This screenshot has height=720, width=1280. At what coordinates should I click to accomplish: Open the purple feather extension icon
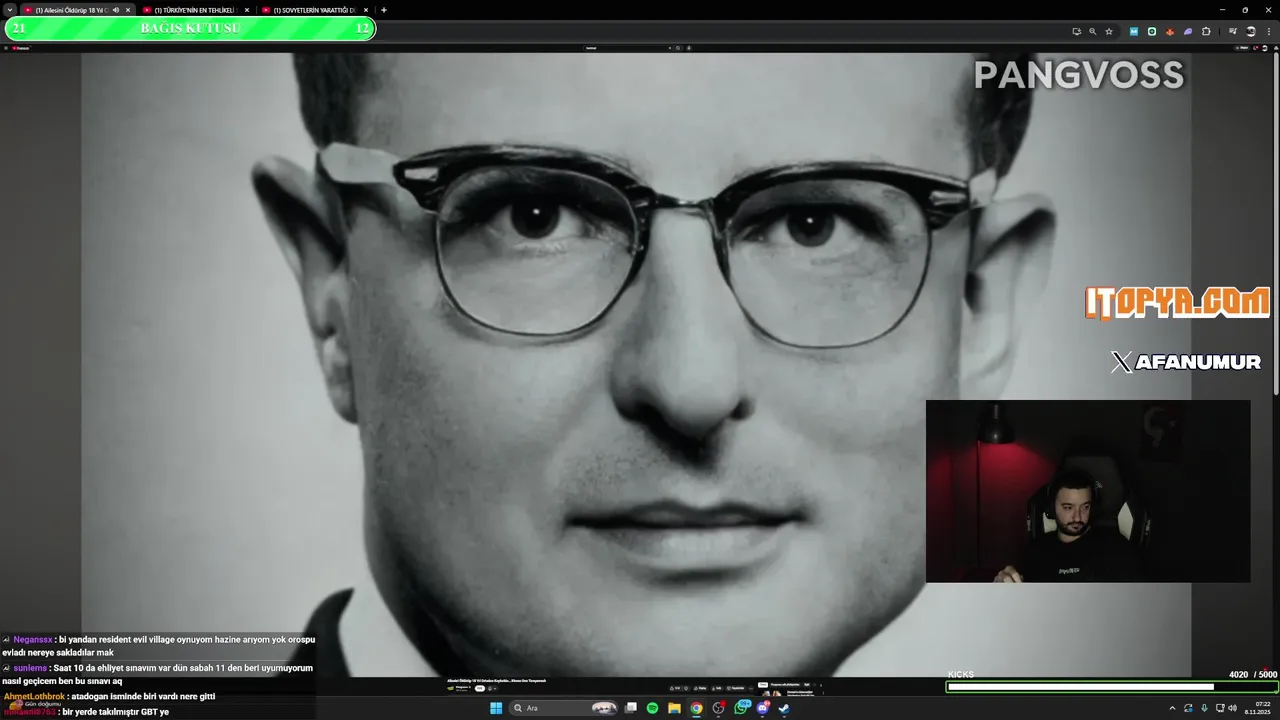(1188, 32)
